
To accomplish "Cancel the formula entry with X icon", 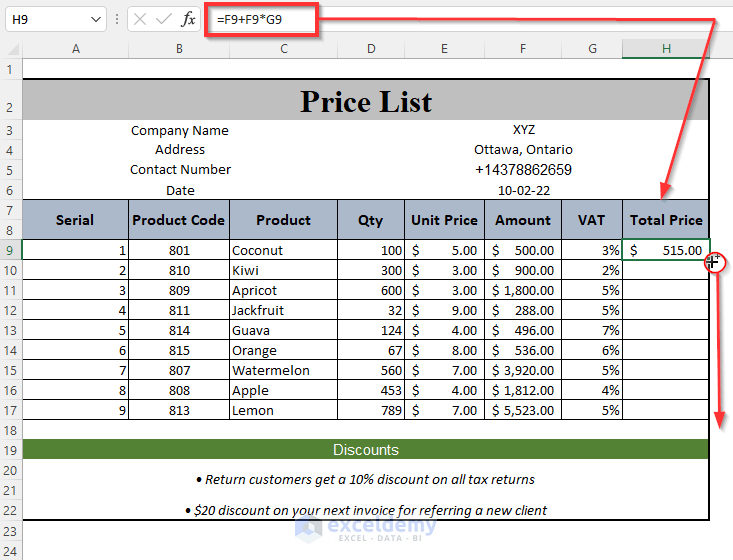I will [x=140, y=19].
